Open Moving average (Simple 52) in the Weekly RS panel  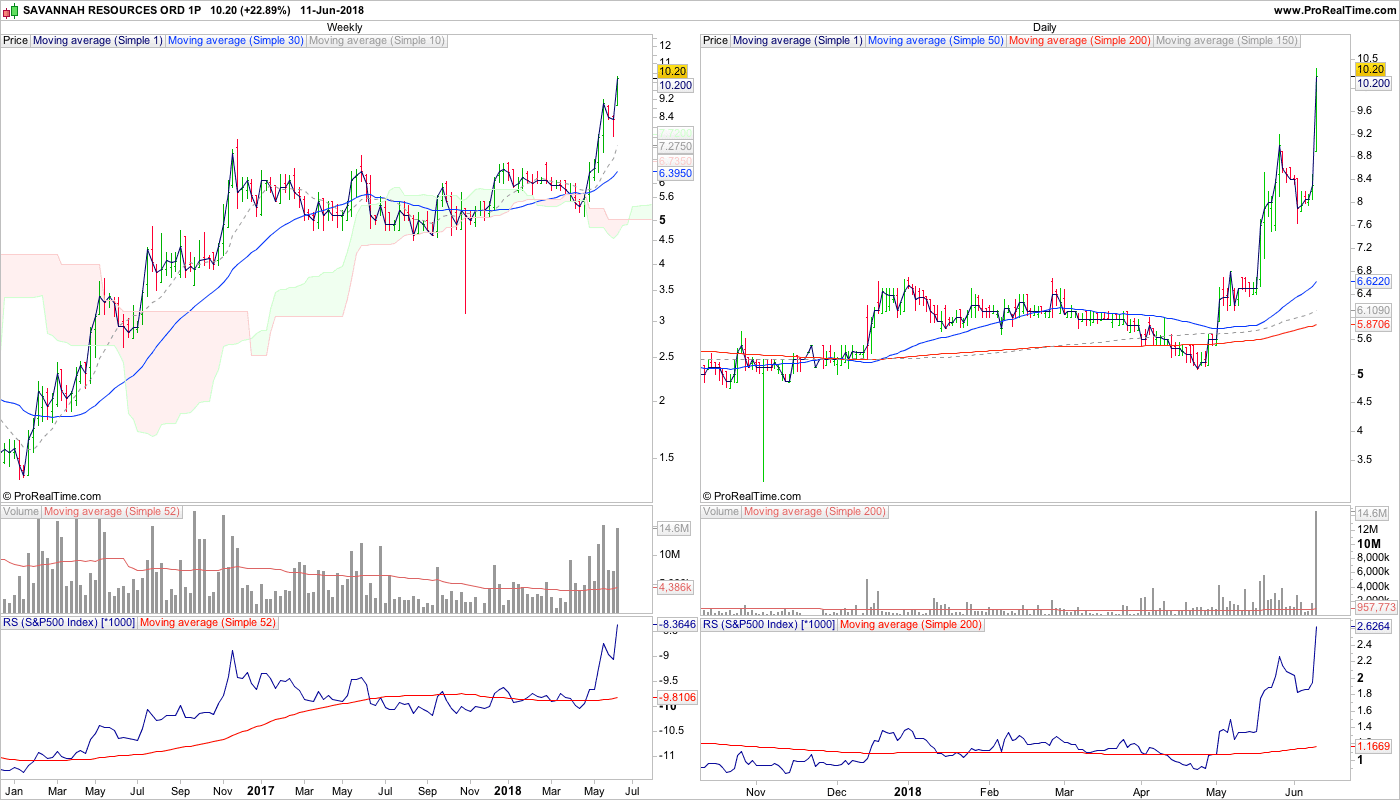pos(208,624)
